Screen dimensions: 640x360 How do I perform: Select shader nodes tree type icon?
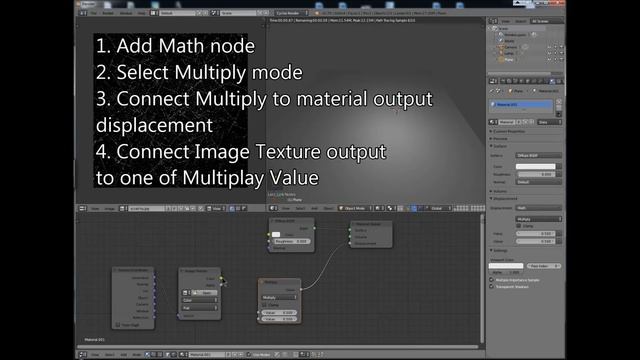pos(147,355)
